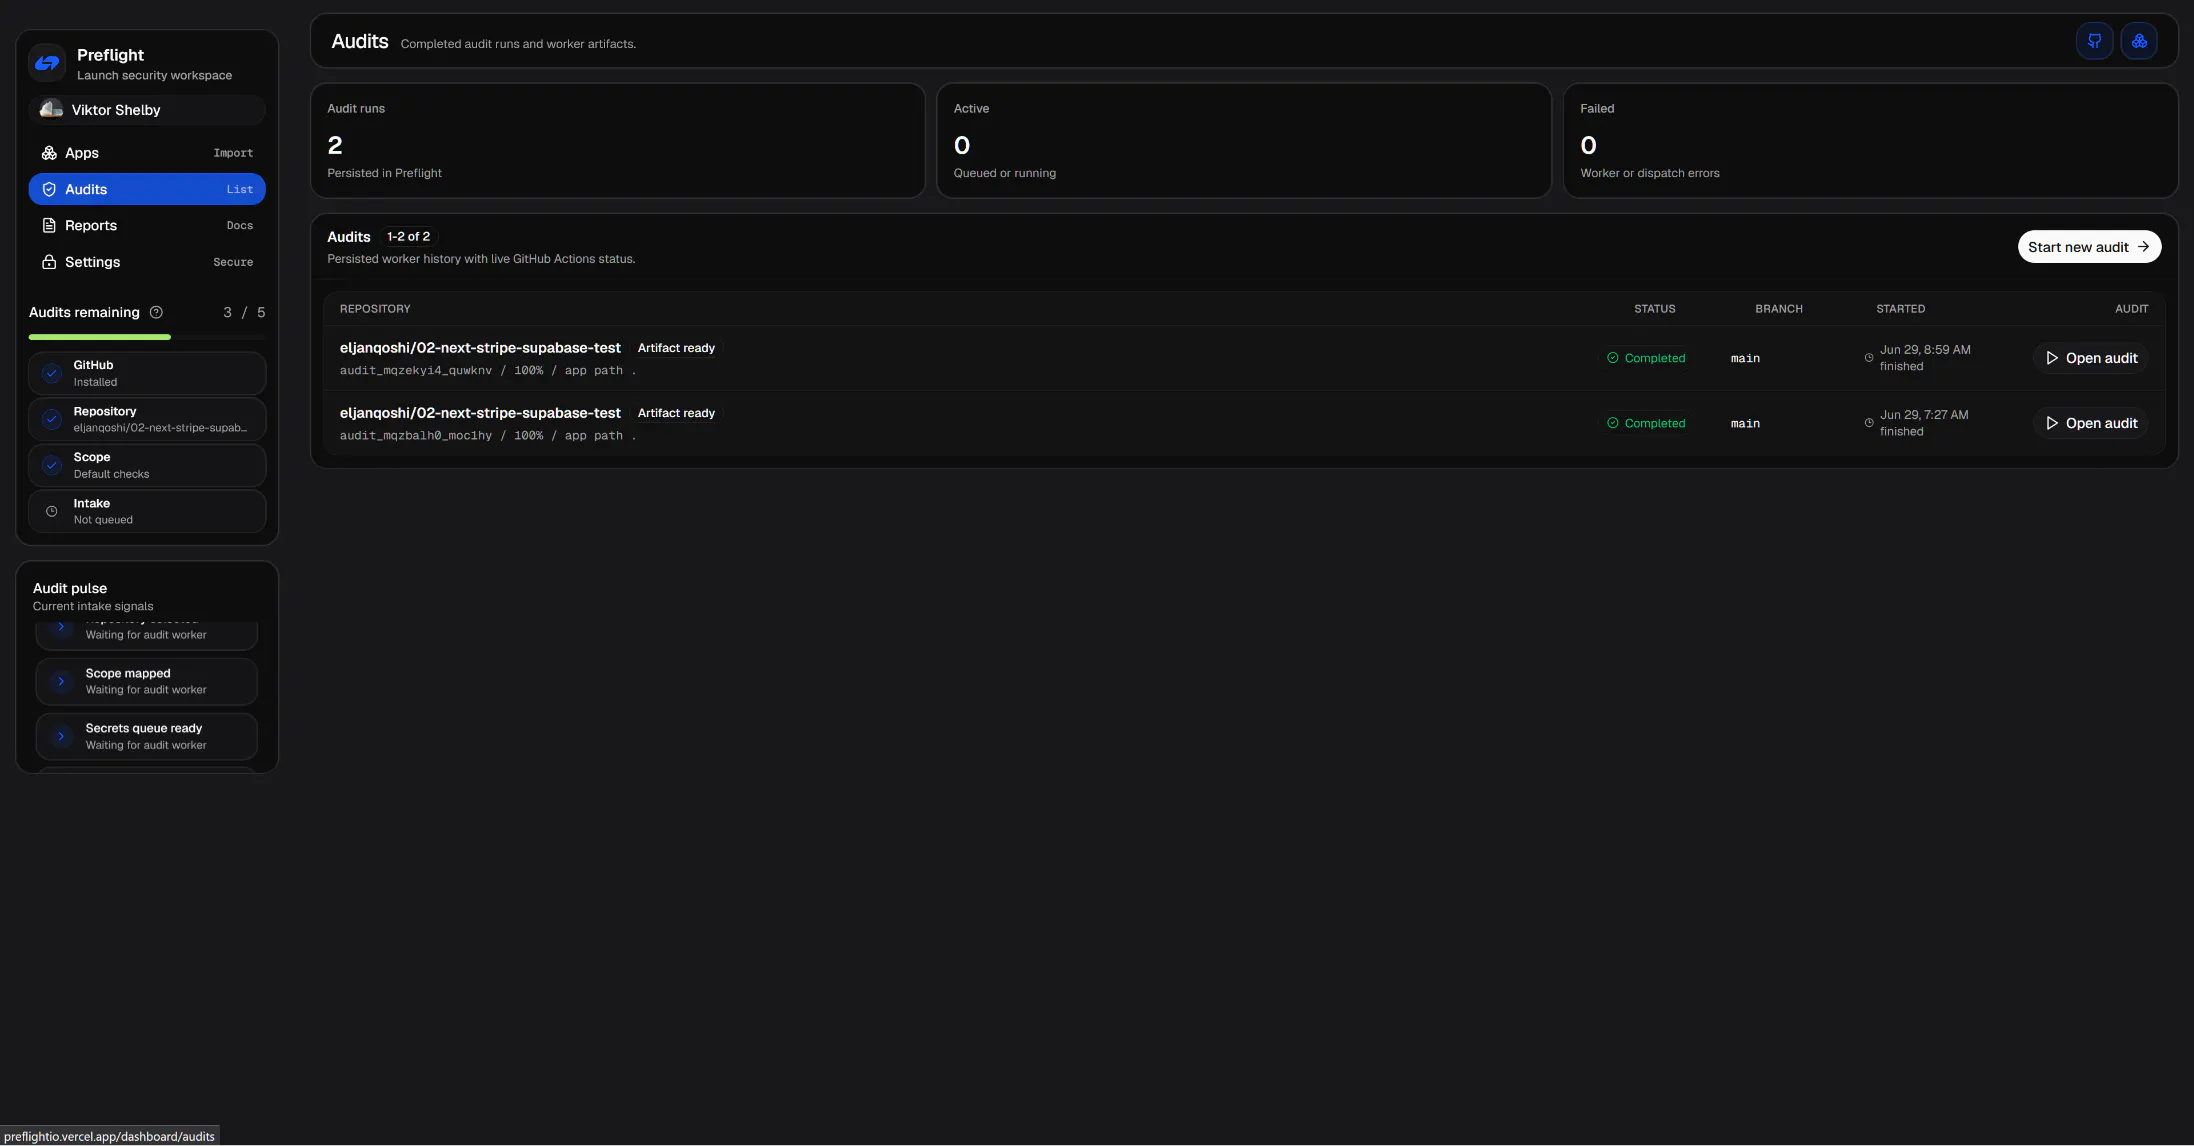The height and width of the screenshot is (1146, 2194).
Task: Click the Failed stat card
Action: 1870,140
